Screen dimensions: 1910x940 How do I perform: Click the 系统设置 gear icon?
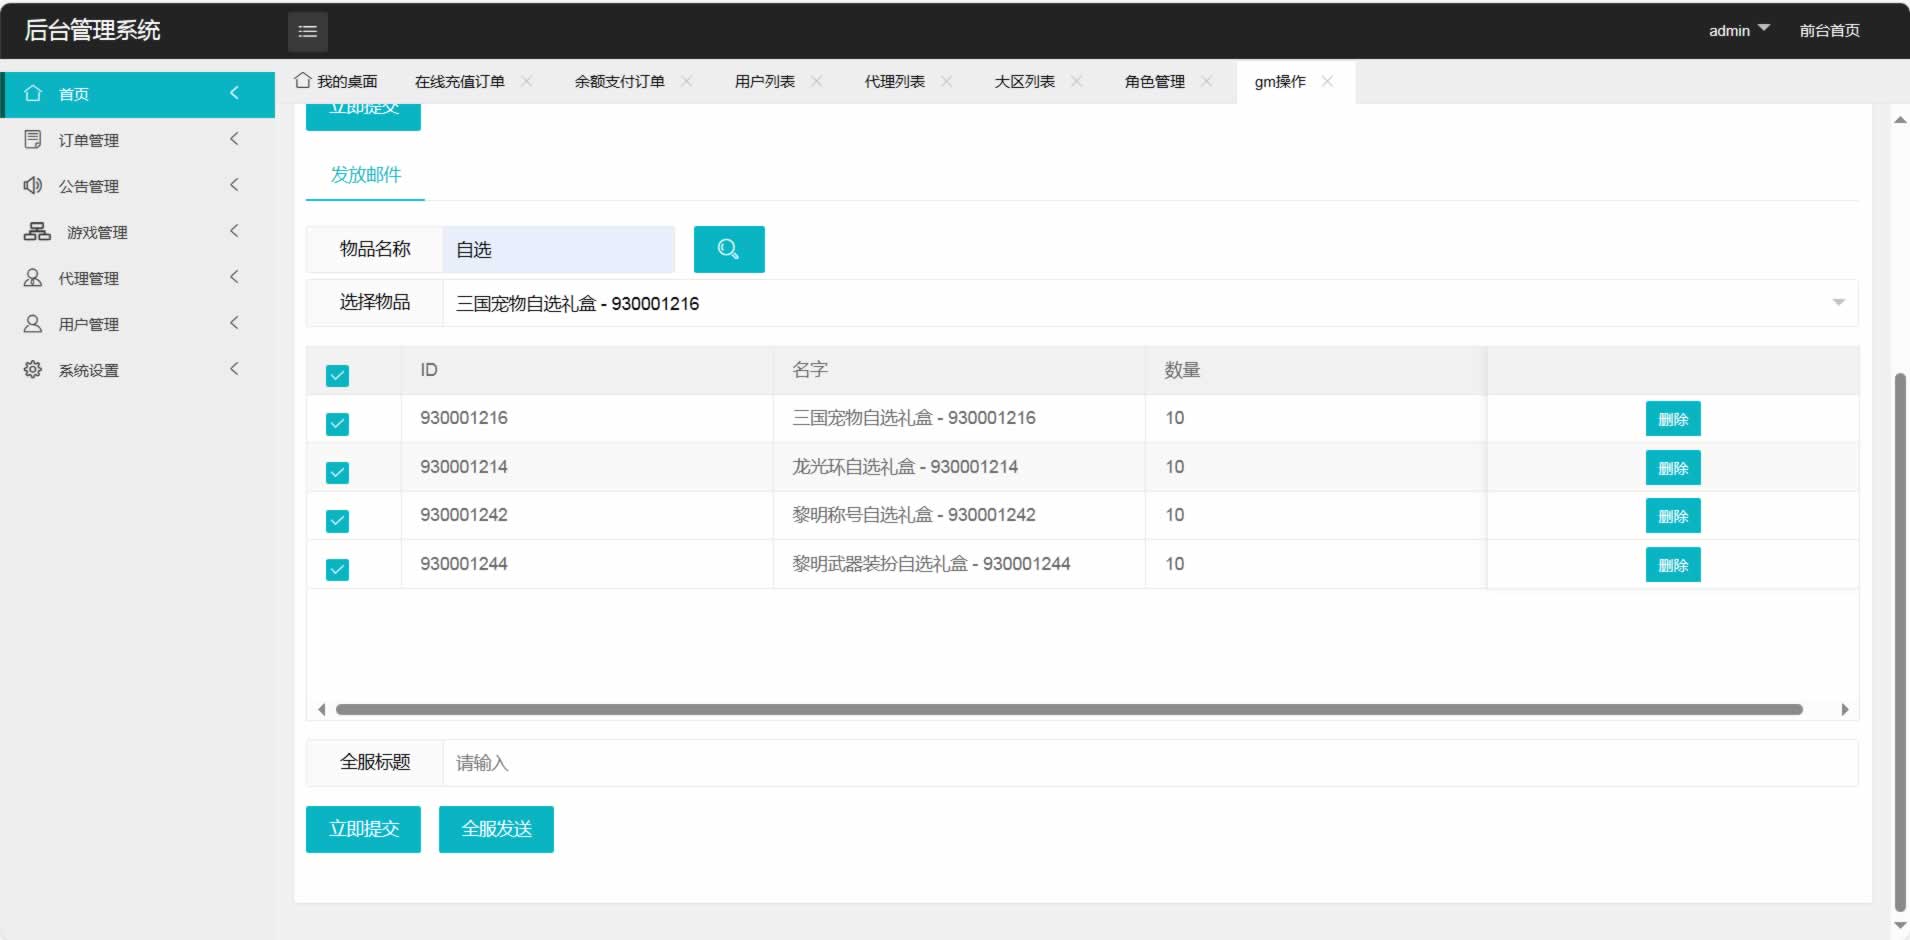pos(33,369)
